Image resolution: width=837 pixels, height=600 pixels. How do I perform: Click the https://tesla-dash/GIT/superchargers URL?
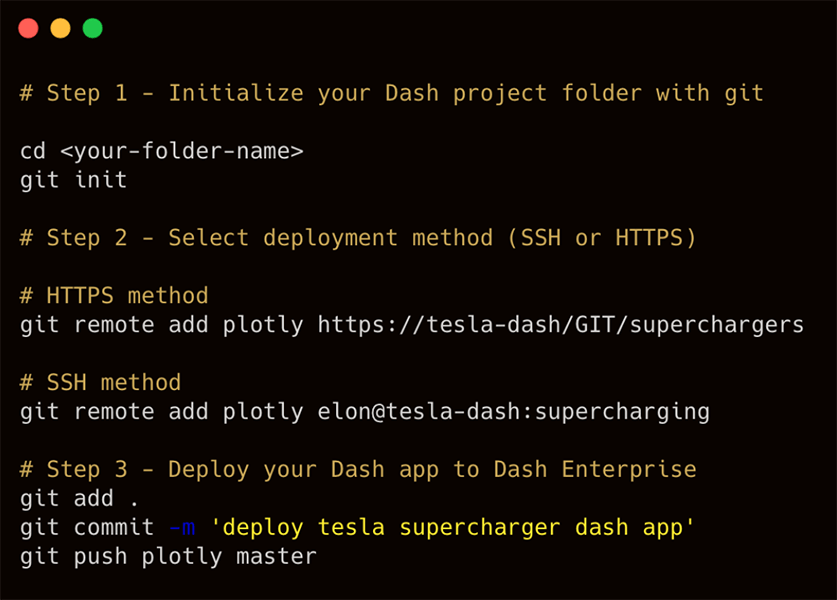click(560, 325)
